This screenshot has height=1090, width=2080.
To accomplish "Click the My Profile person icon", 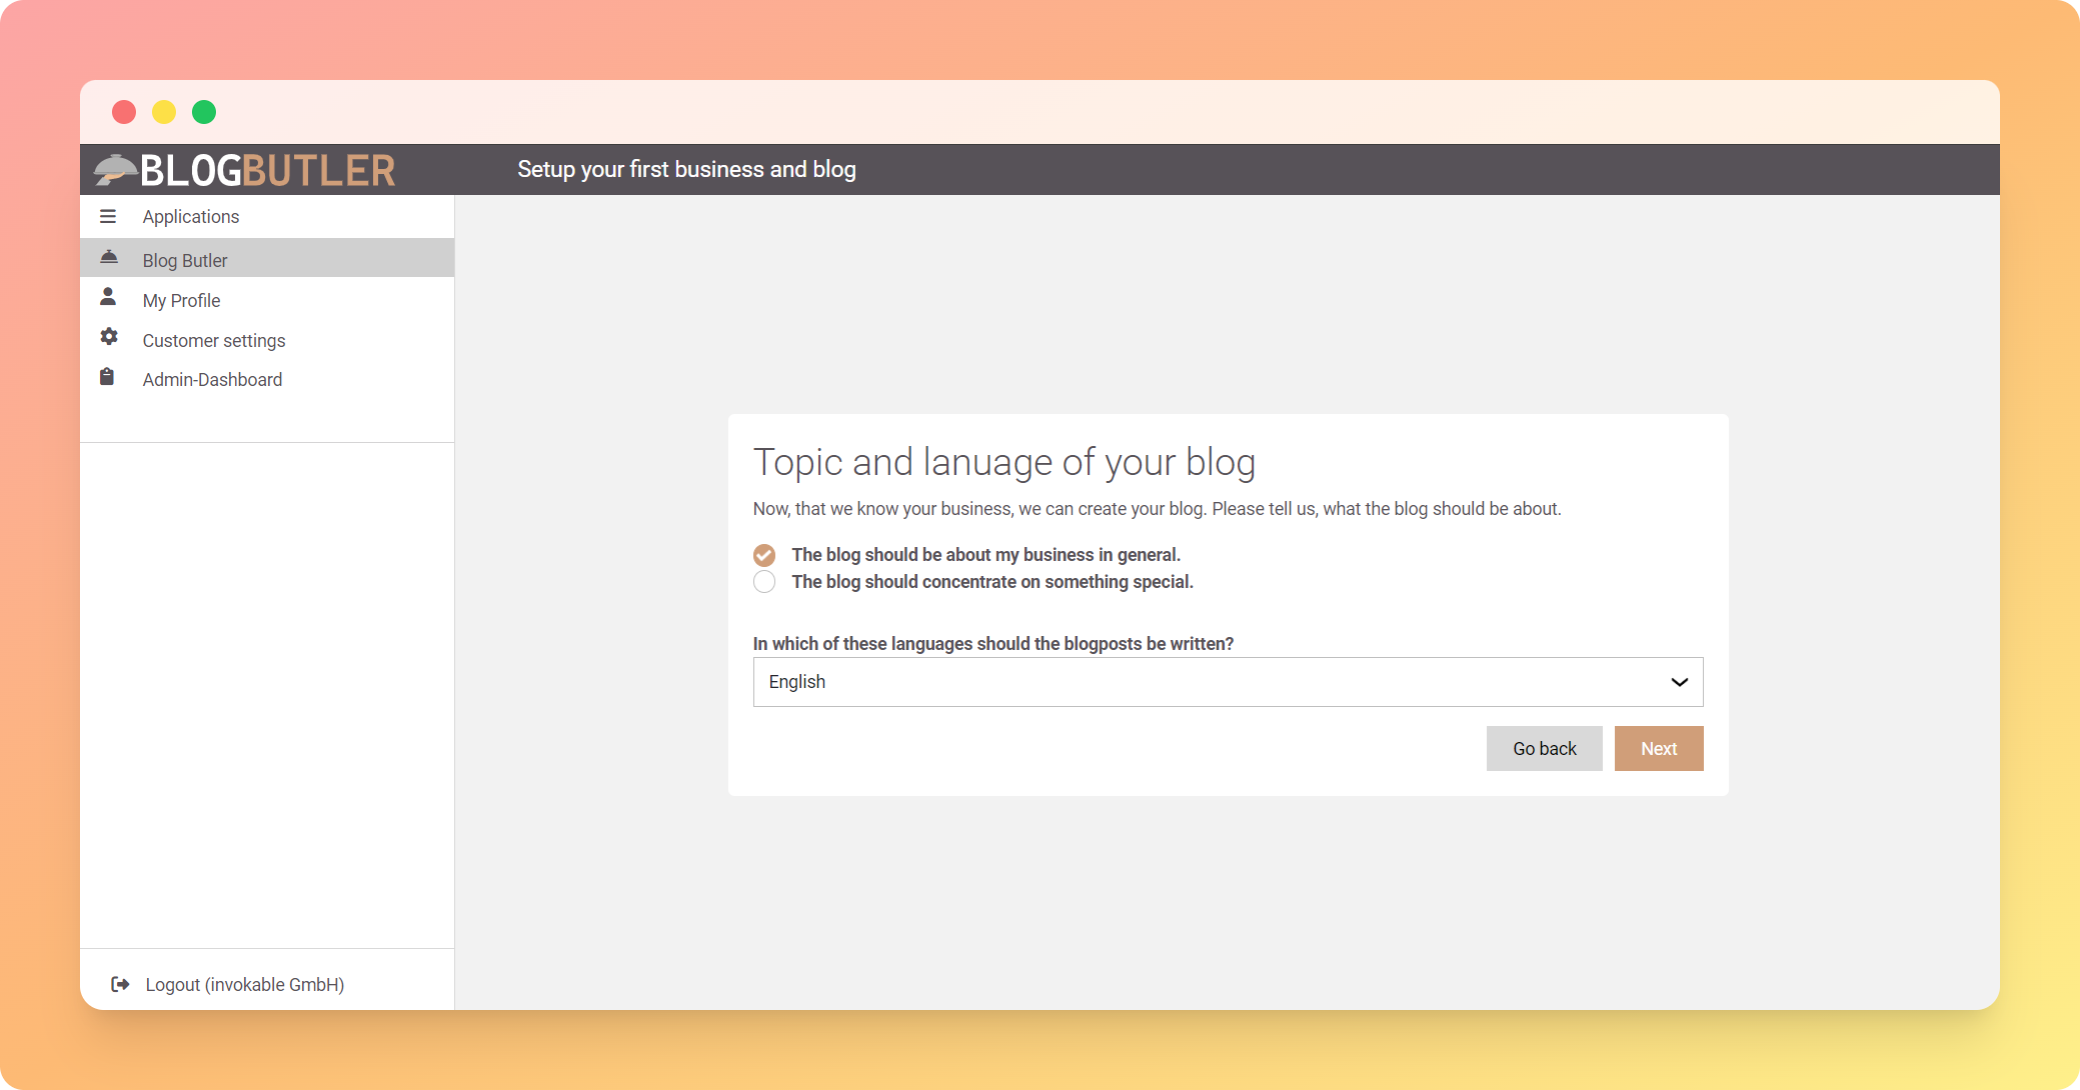I will coord(108,298).
